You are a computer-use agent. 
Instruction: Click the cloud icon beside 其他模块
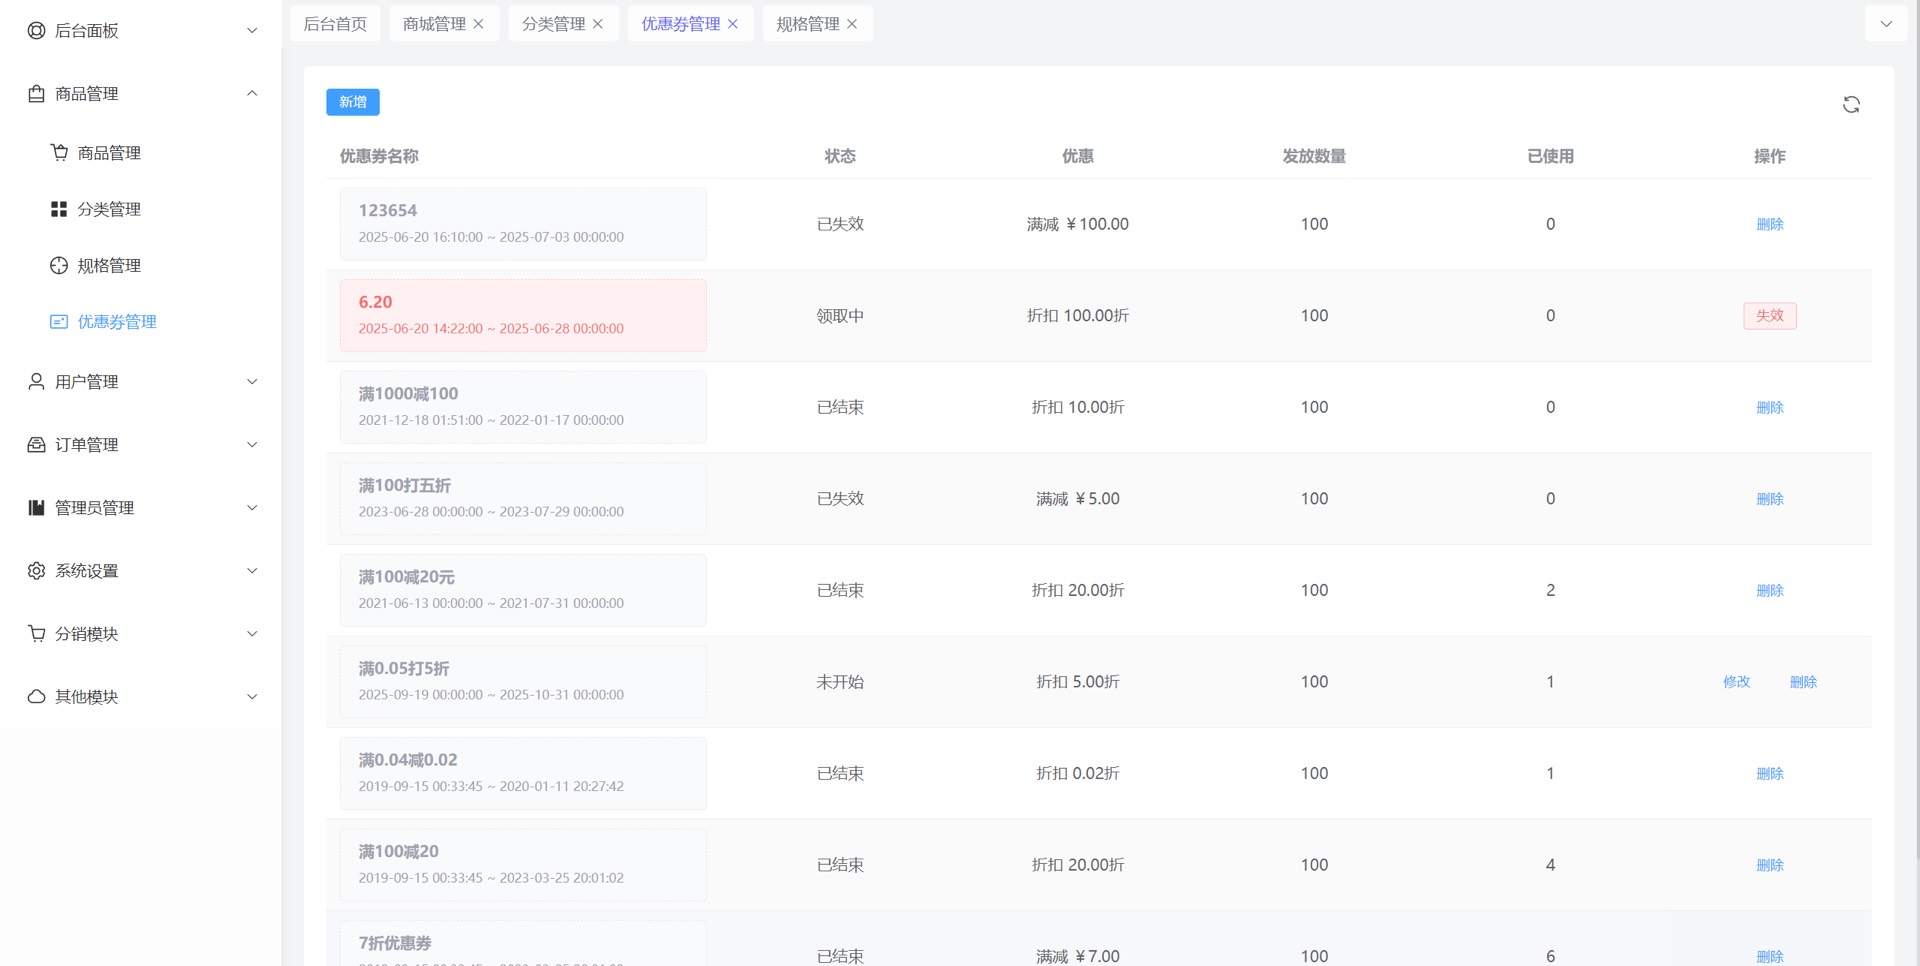pyautogui.click(x=36, y=697)
